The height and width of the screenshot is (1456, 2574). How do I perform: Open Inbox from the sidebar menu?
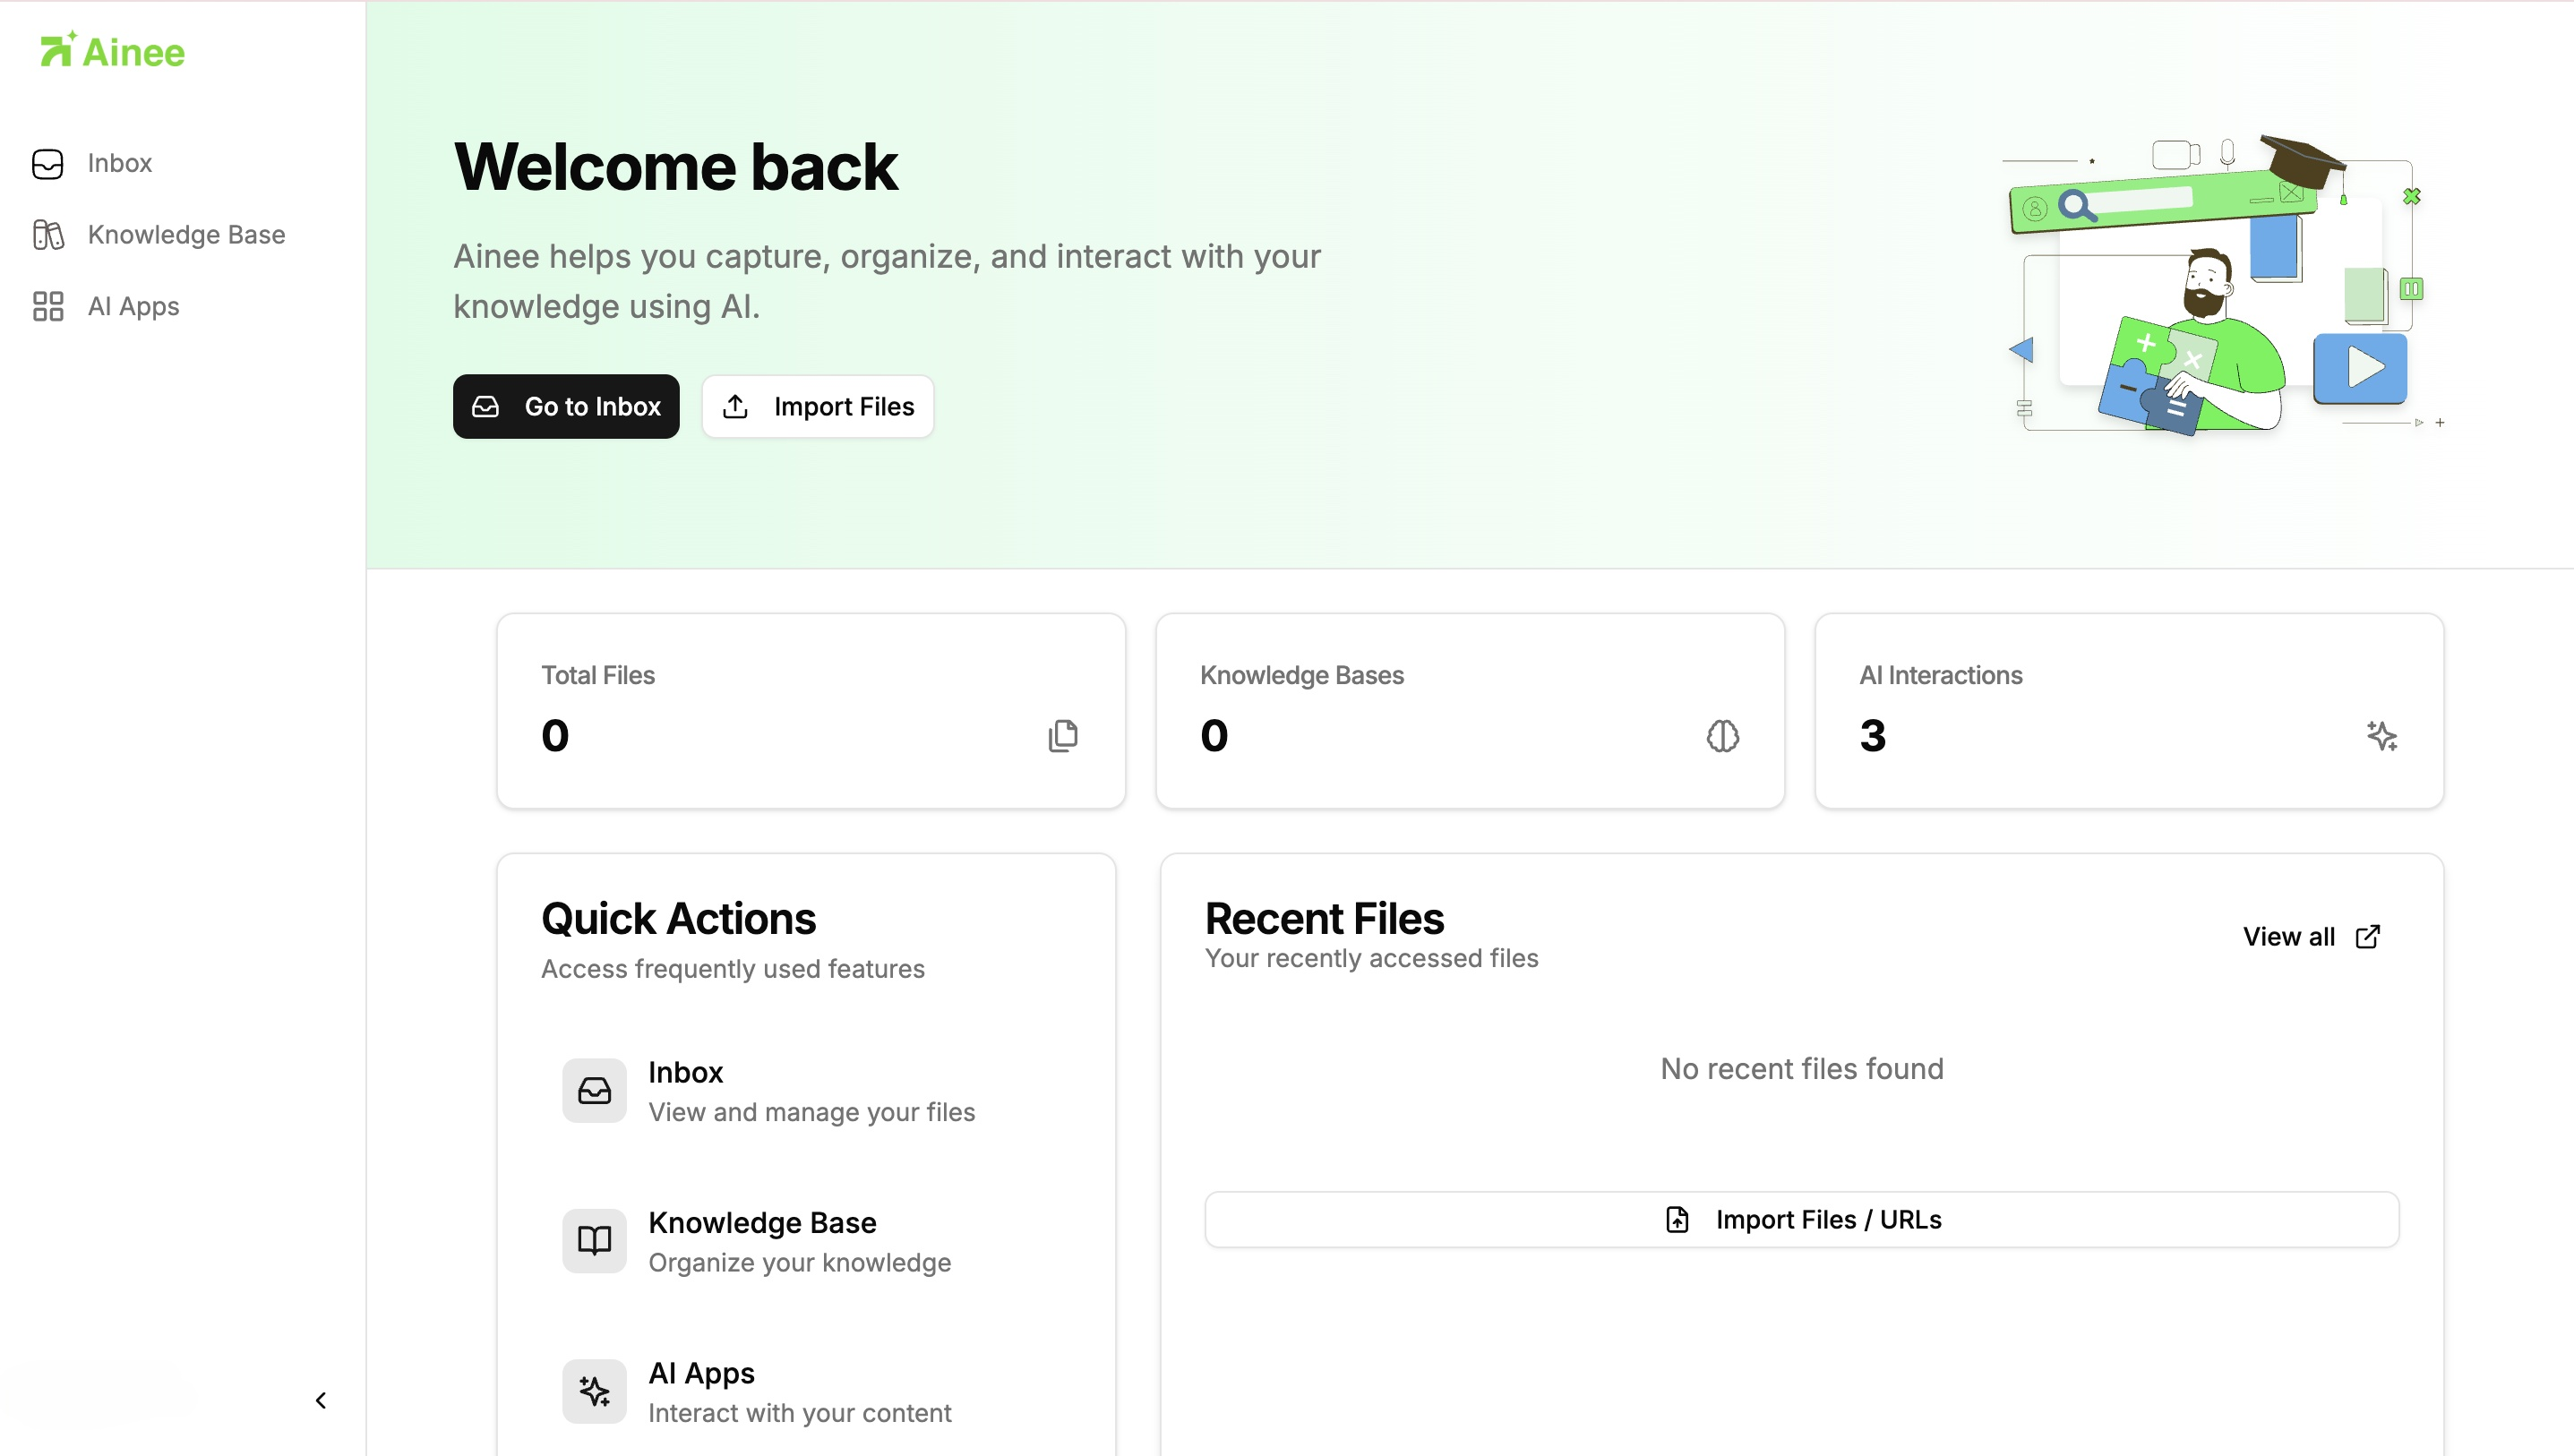coord(120,163)
